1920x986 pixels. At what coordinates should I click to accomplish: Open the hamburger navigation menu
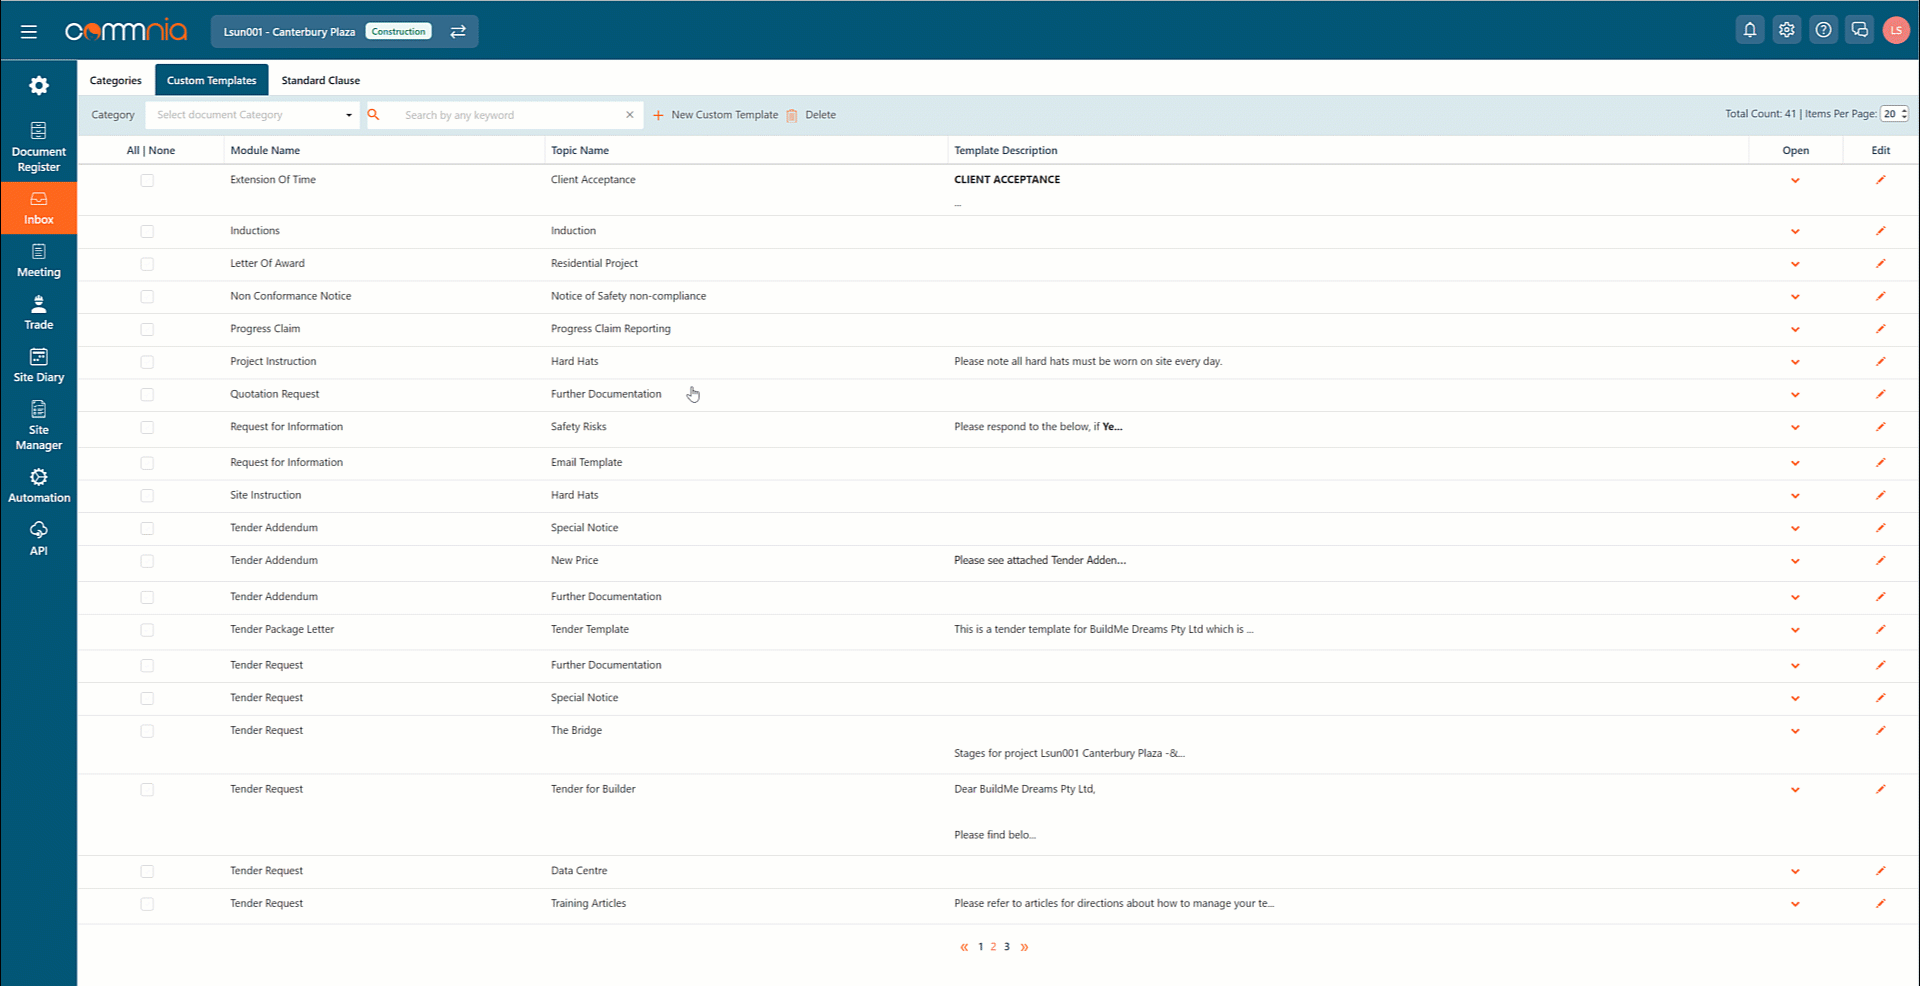pos(29,31)
